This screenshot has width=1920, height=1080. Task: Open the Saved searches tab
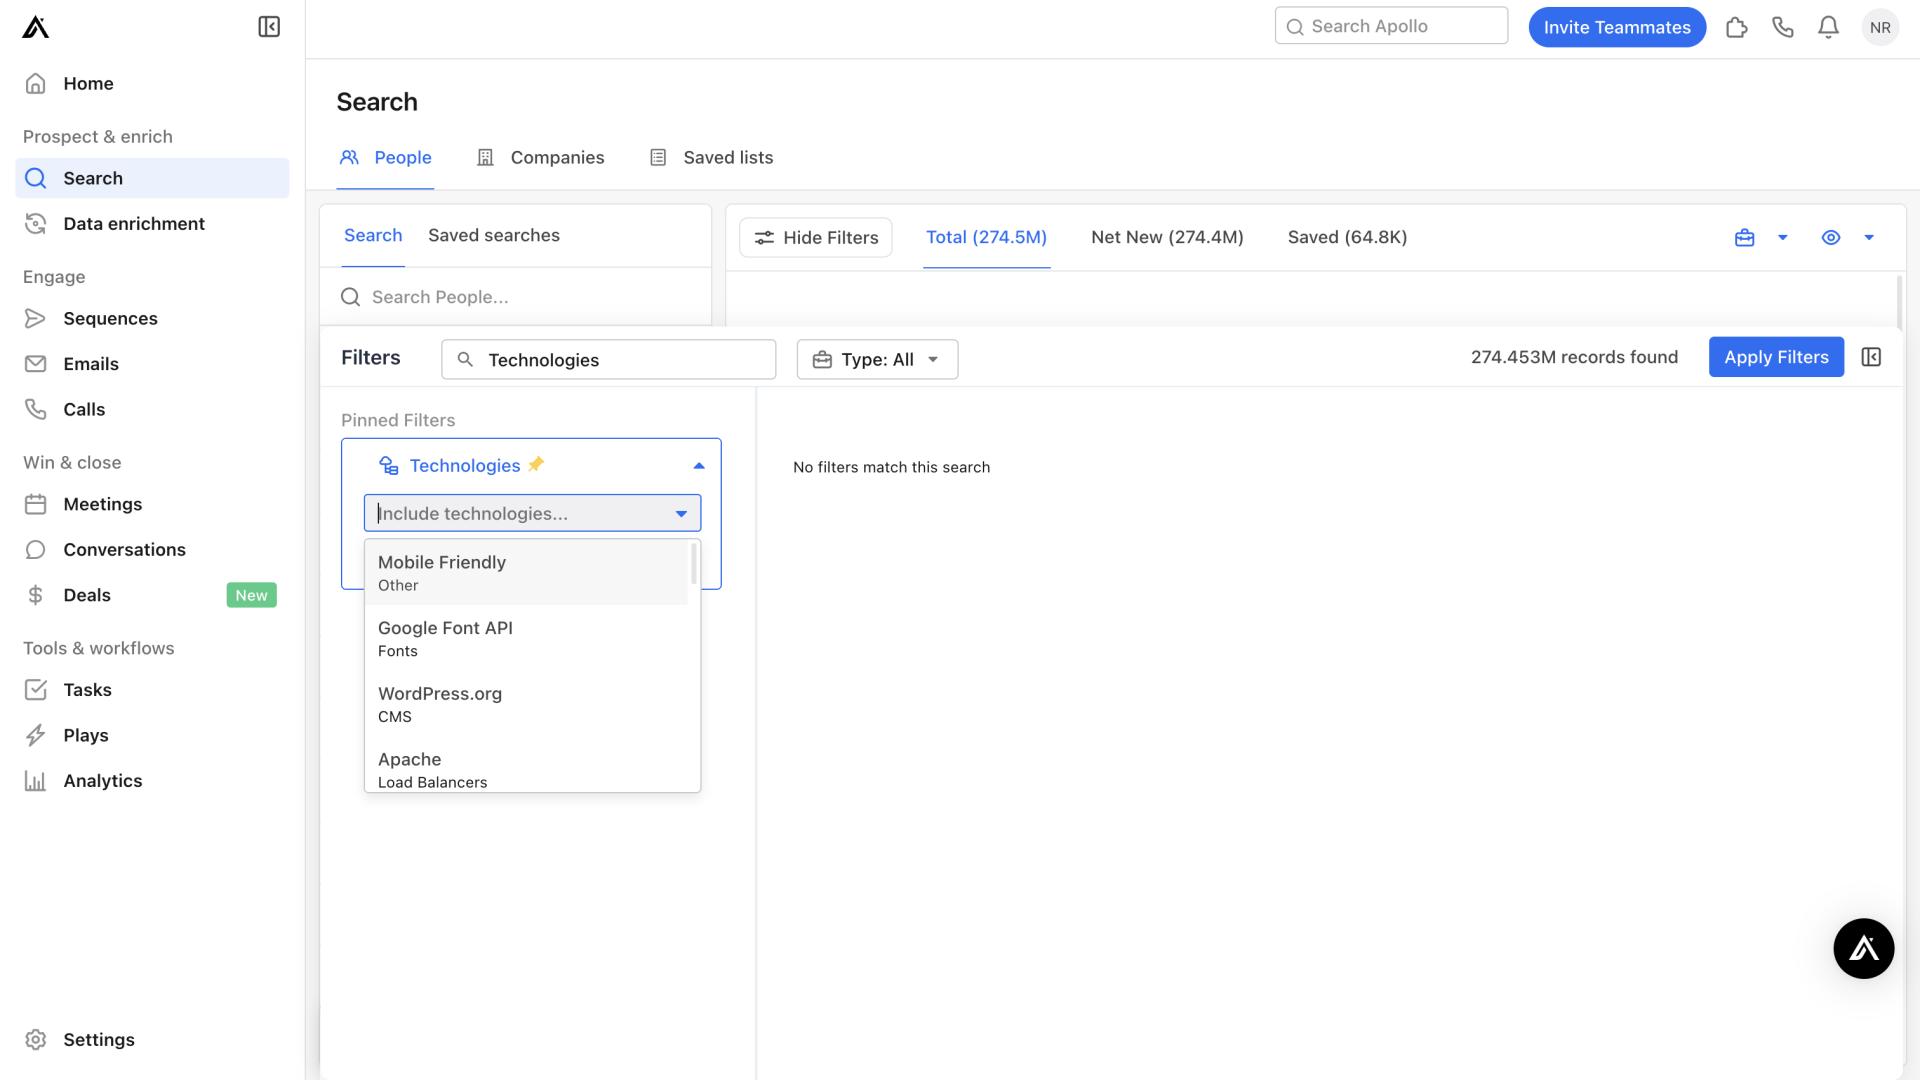click(494, 235)
